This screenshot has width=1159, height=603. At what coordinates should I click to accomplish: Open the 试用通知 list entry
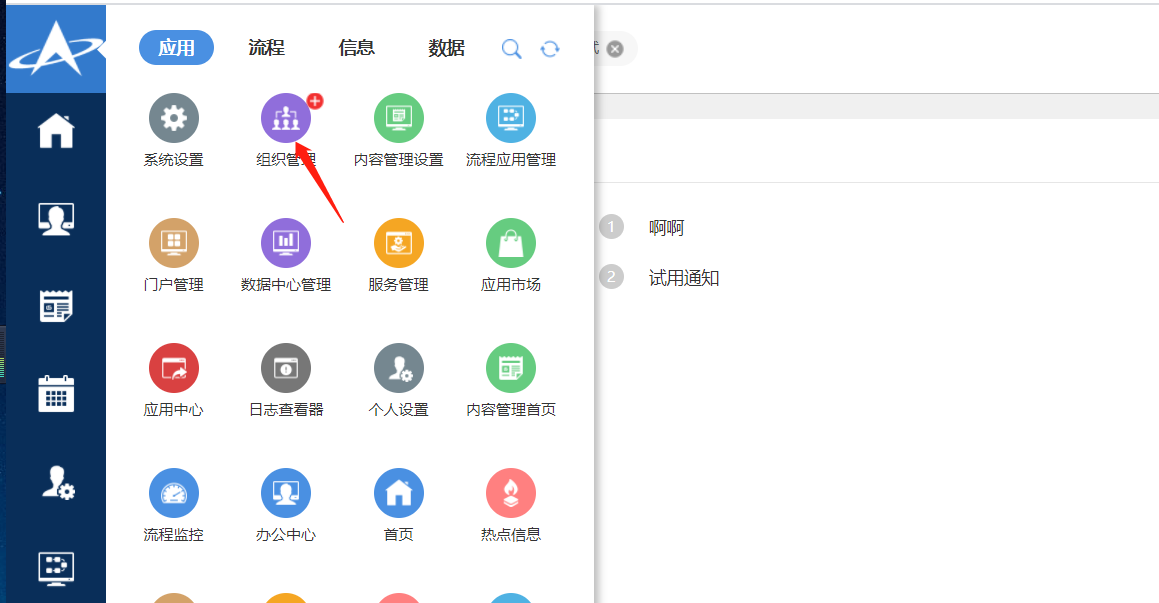point(684,278)
